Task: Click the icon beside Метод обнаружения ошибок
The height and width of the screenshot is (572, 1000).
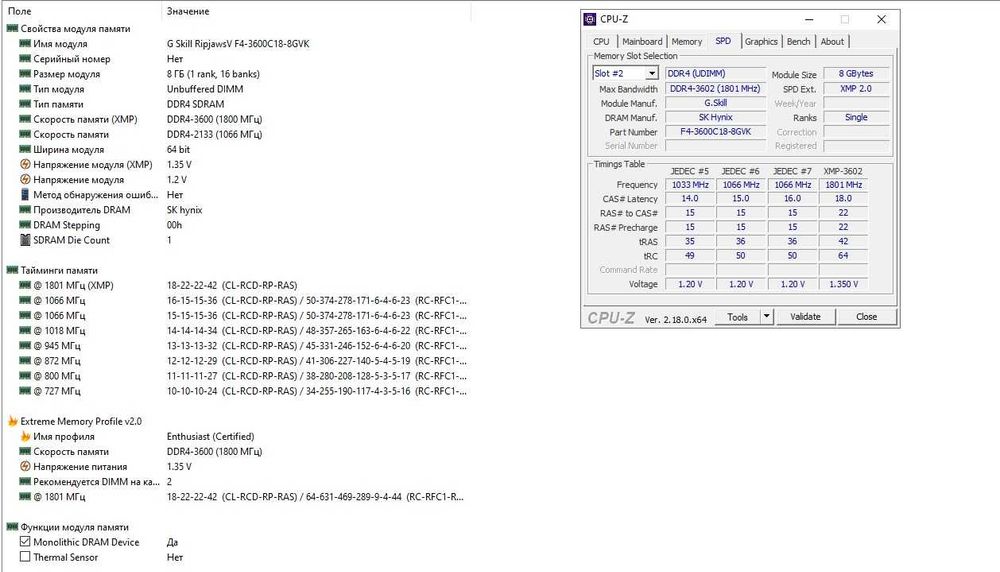Action: 25,194
